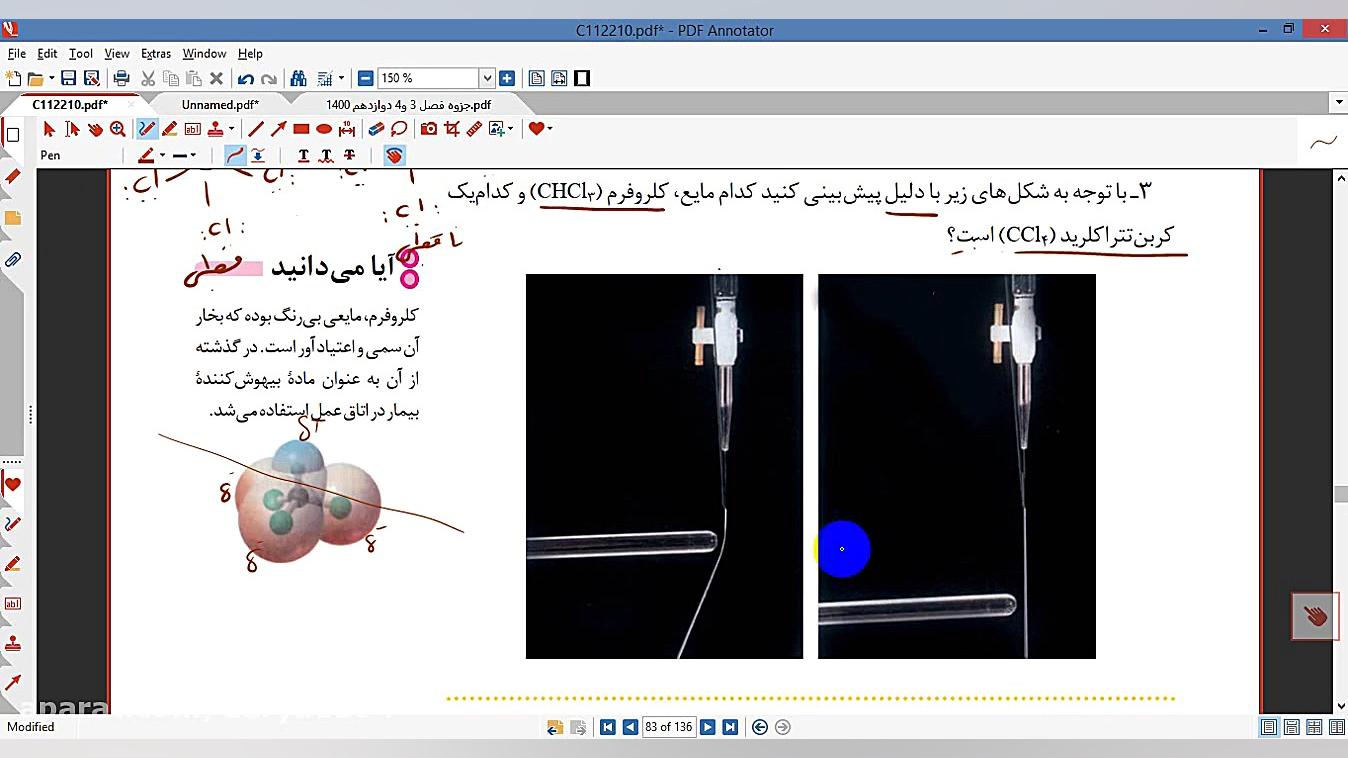The width and height of the screenshot is (1348, 758).
Task: Switch to the Unnamed.pdf tab
Action: (220, 104)
